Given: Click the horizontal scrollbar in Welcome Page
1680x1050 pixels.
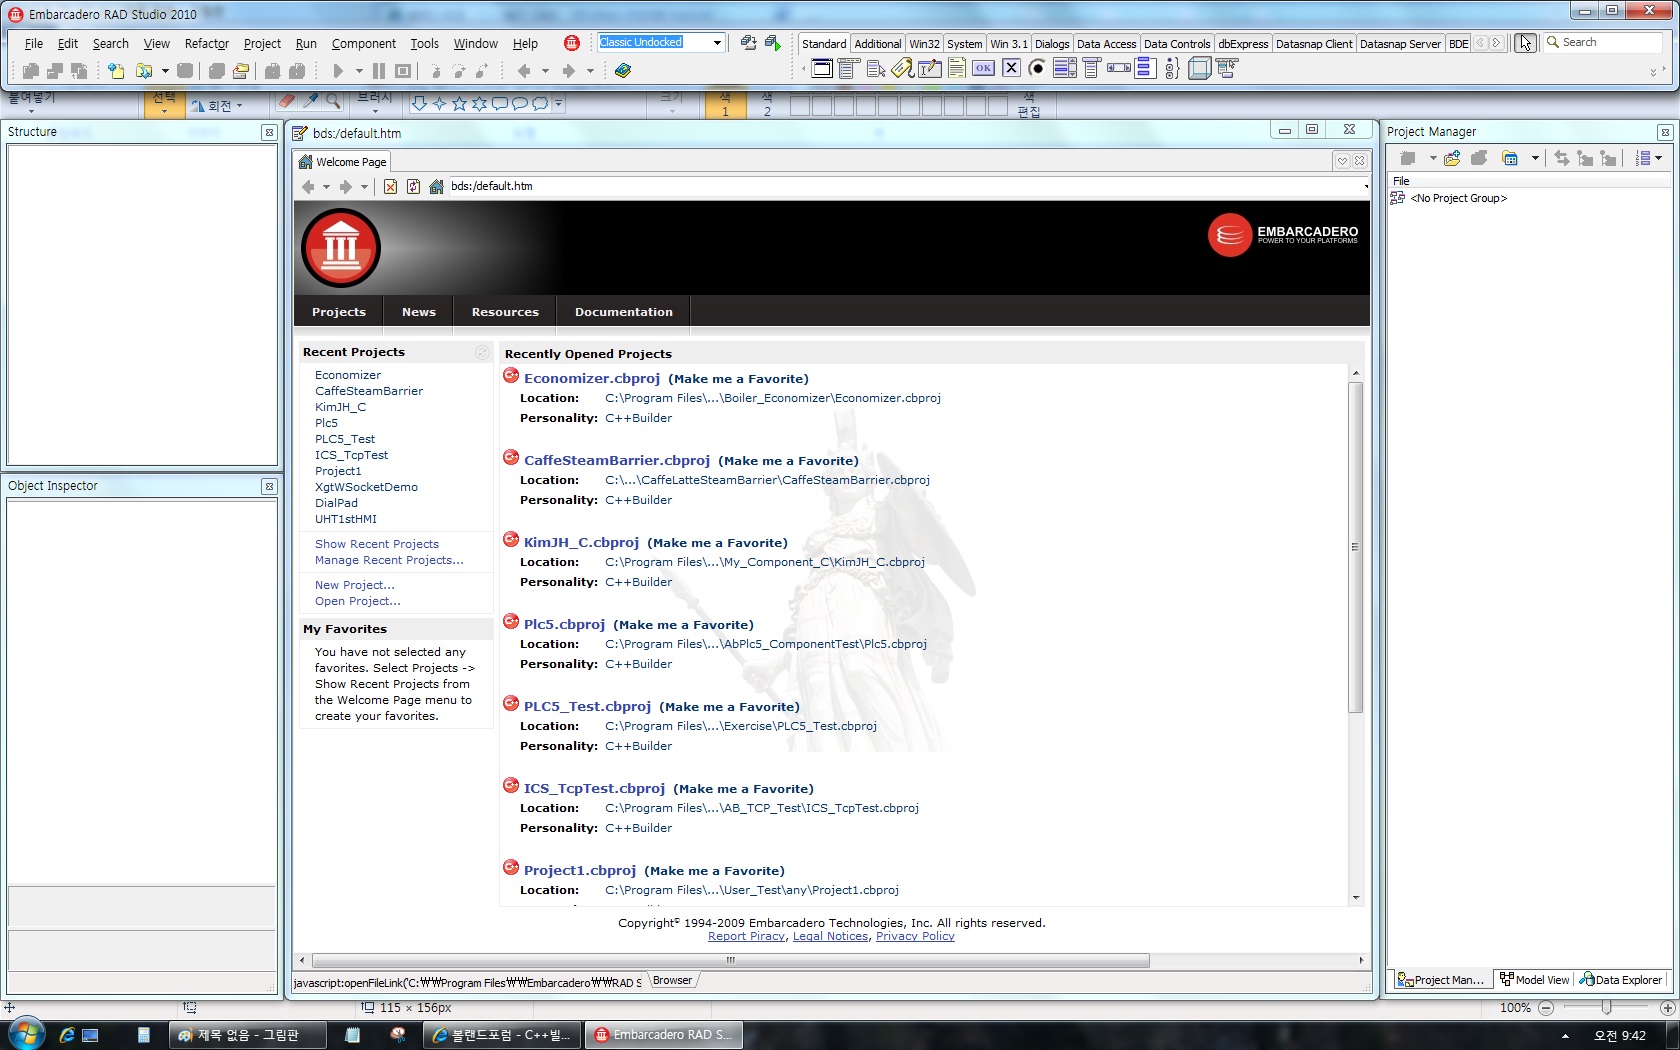Looking at the screenshot, I should (x=730, y=961).
